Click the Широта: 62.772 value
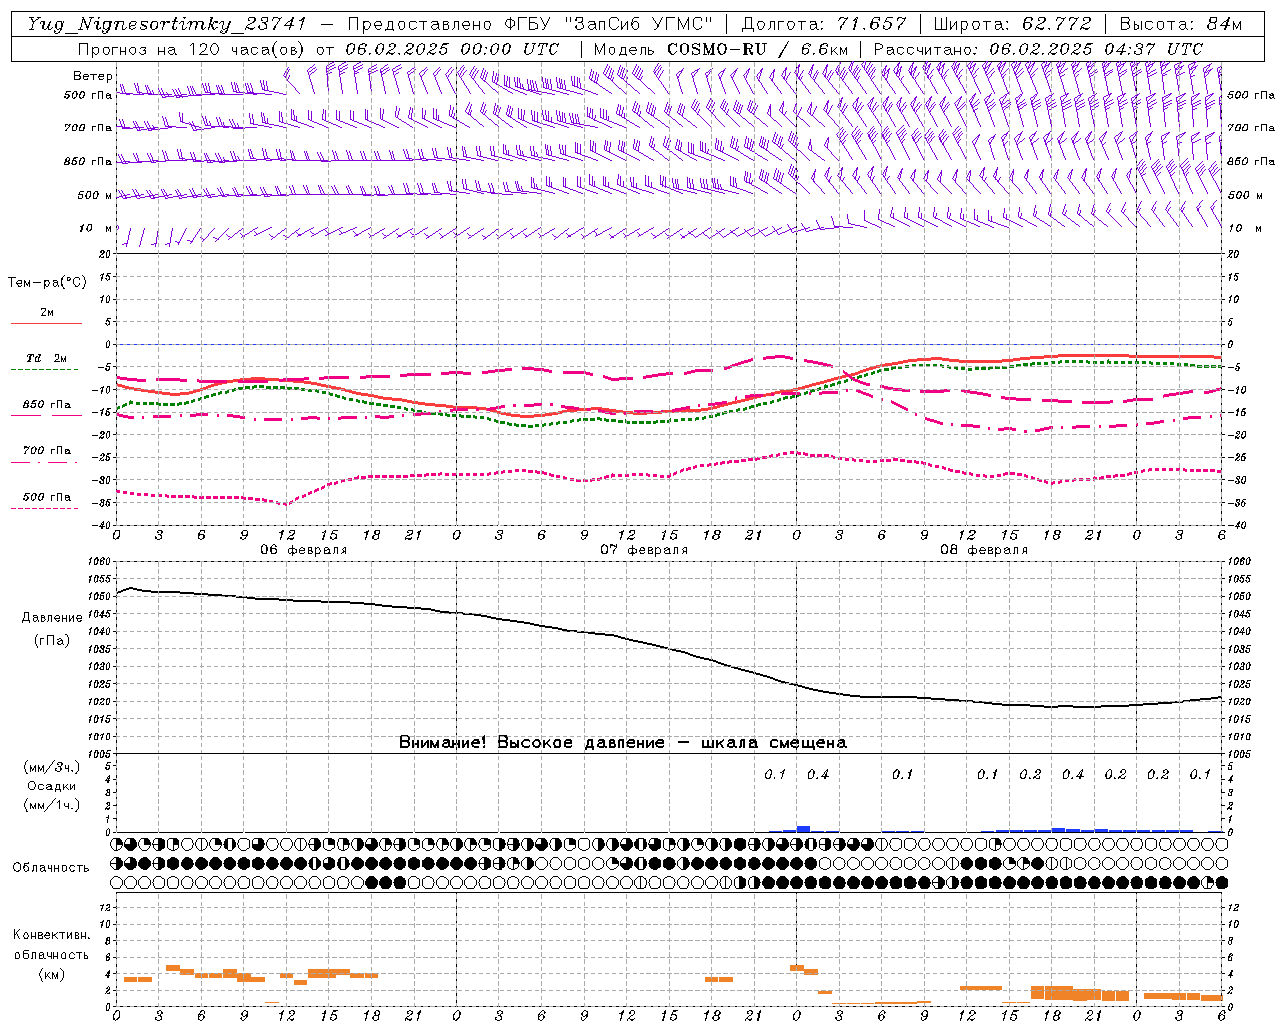This screenshot has width=1280, height=1024. [x=1012, y=24]
